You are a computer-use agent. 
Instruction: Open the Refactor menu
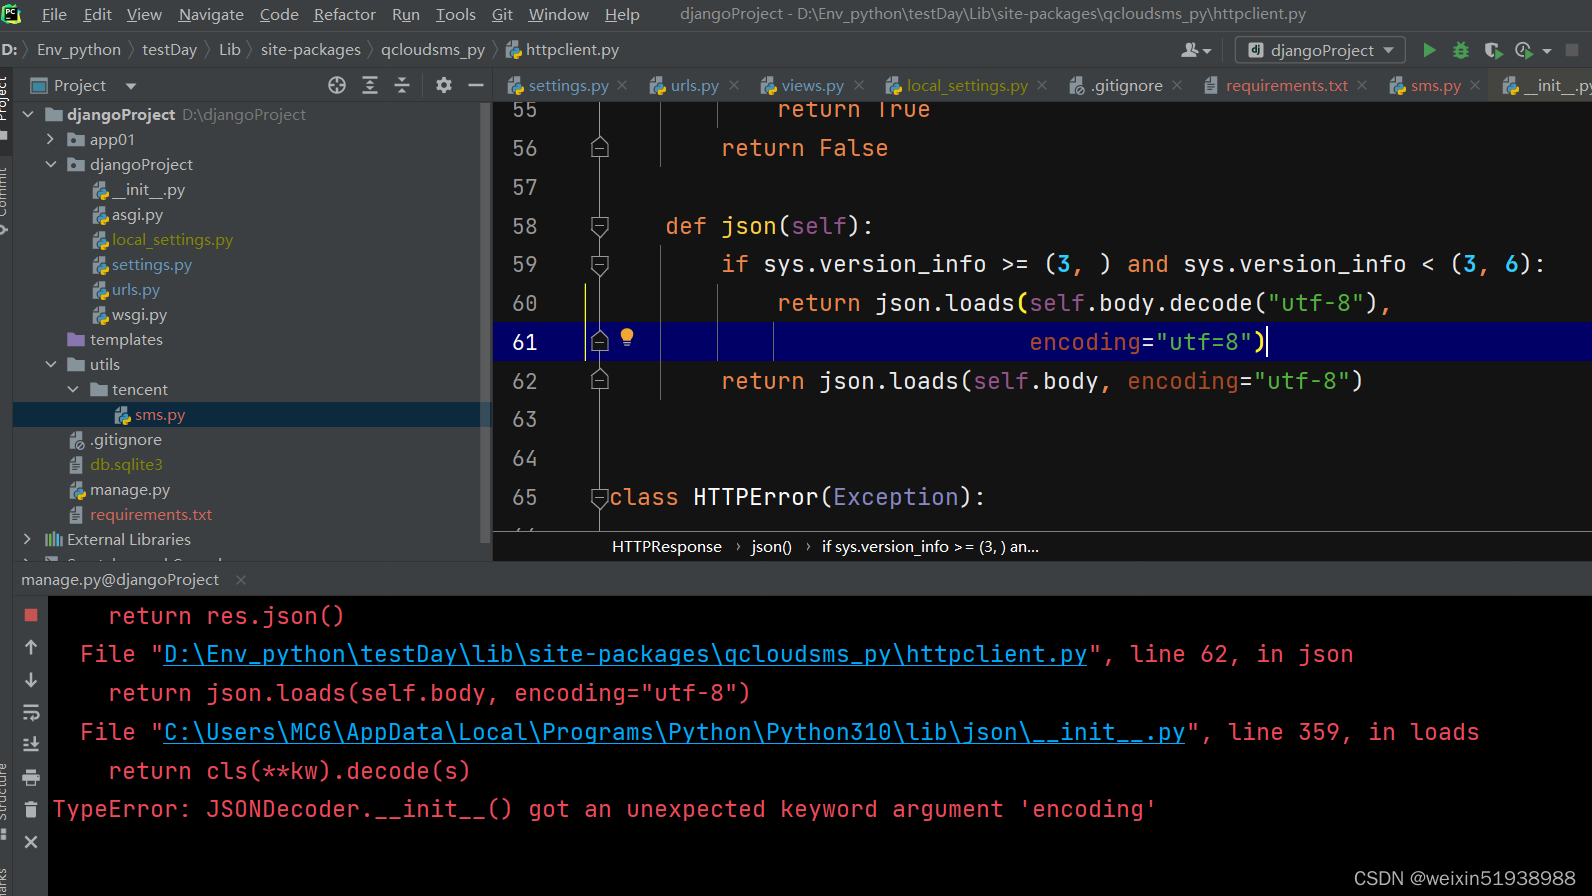(x=345, y=14)
